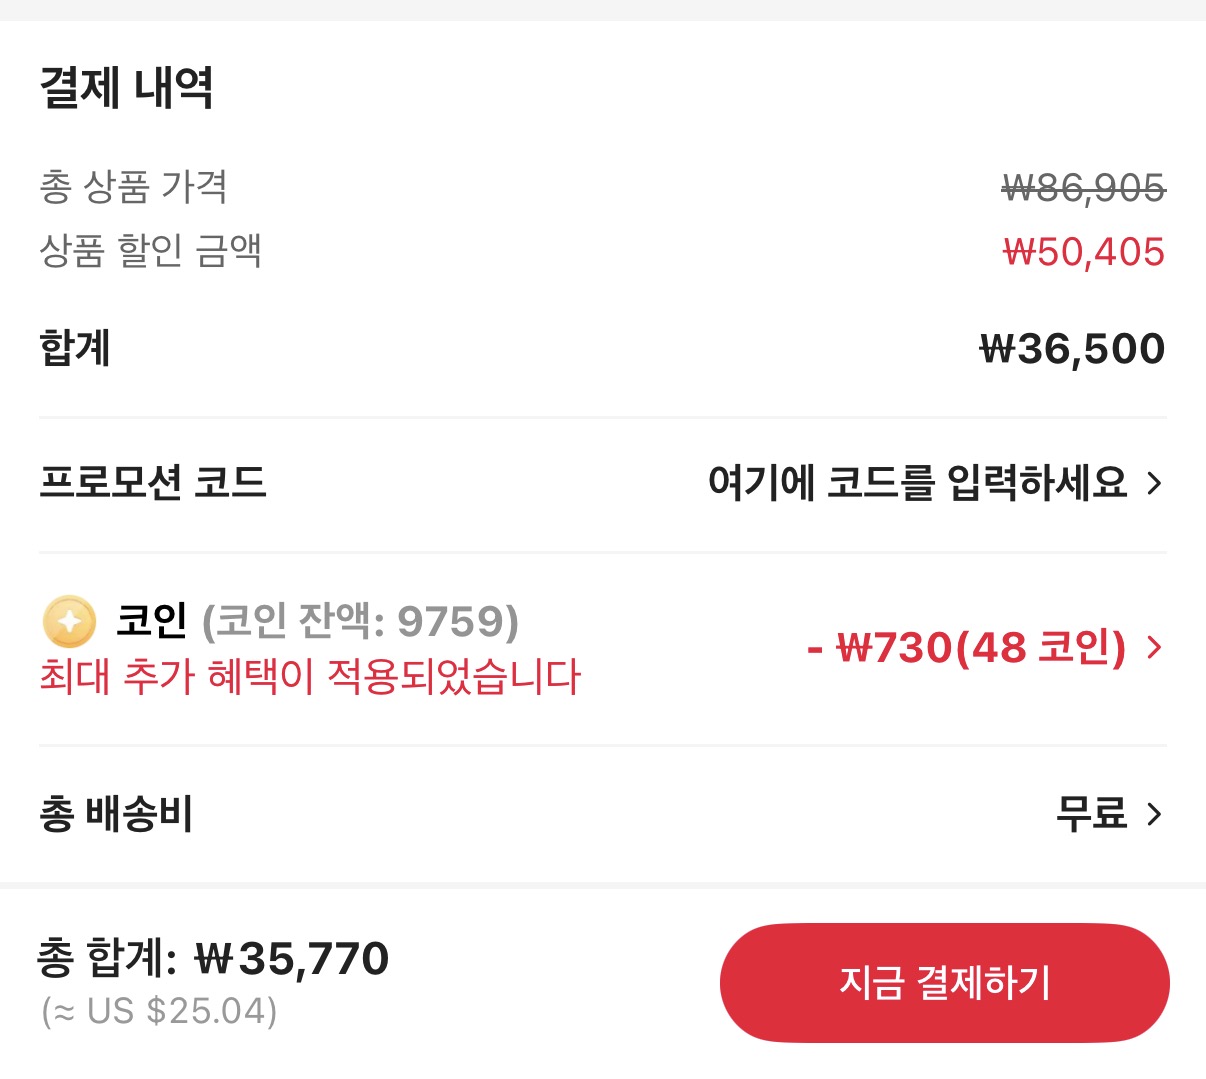This screenshot has width=1206, height=1079.
Task: Tap the 여기에 코드를 입력하세요 field
Action: coord(917,484)
